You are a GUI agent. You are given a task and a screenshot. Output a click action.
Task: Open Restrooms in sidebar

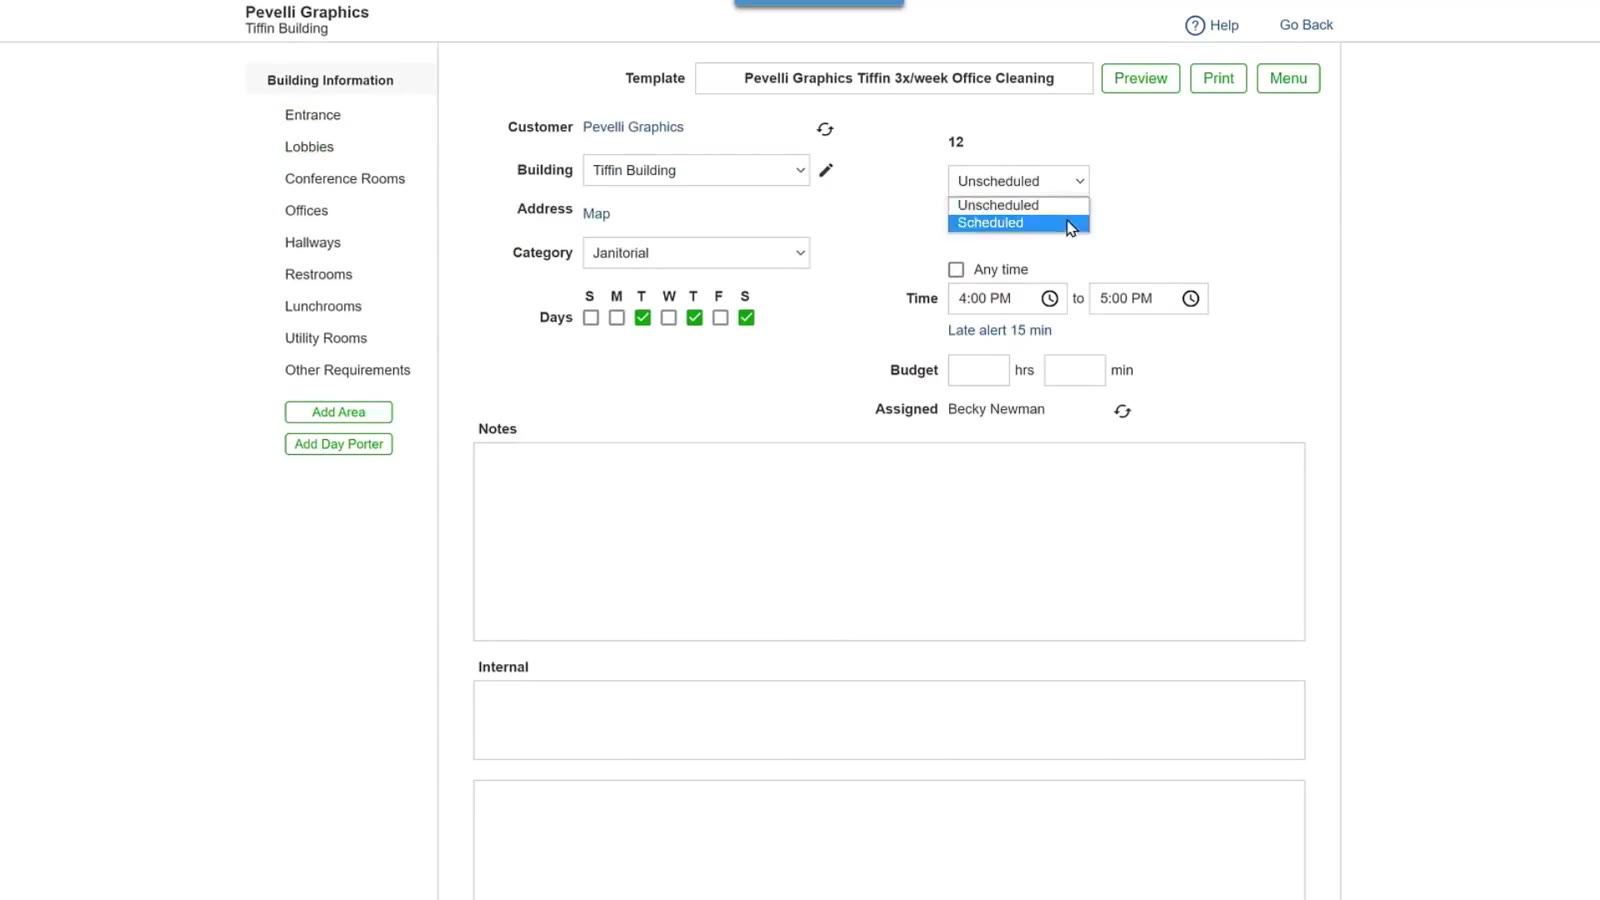coord(318,275)
